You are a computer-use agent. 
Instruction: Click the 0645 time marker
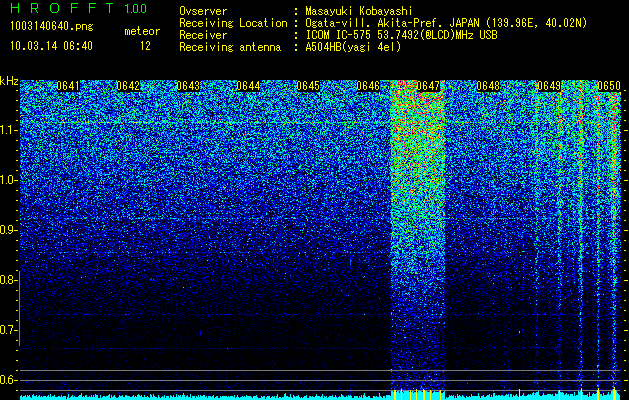[x=308, y=86]
